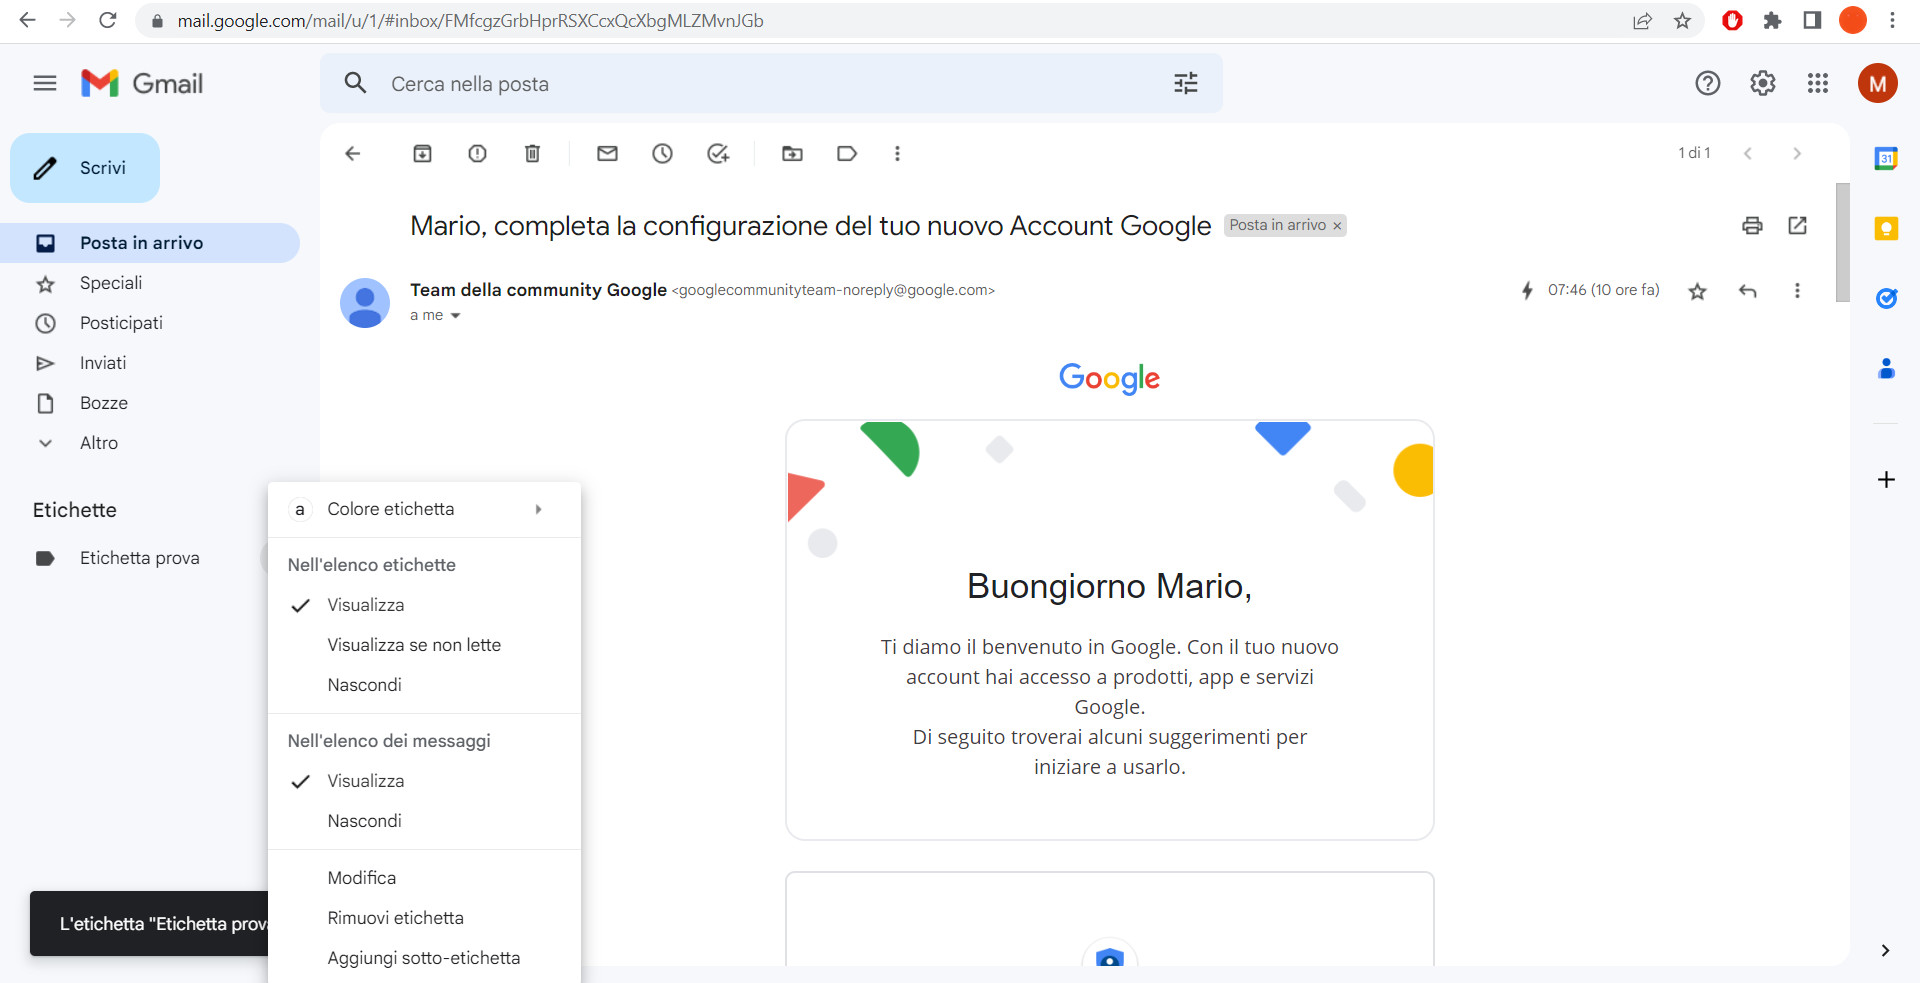Screen dimensions: 1920x983
Task: Enable Visualizza se non lette for the label
Action: (414, 645)
